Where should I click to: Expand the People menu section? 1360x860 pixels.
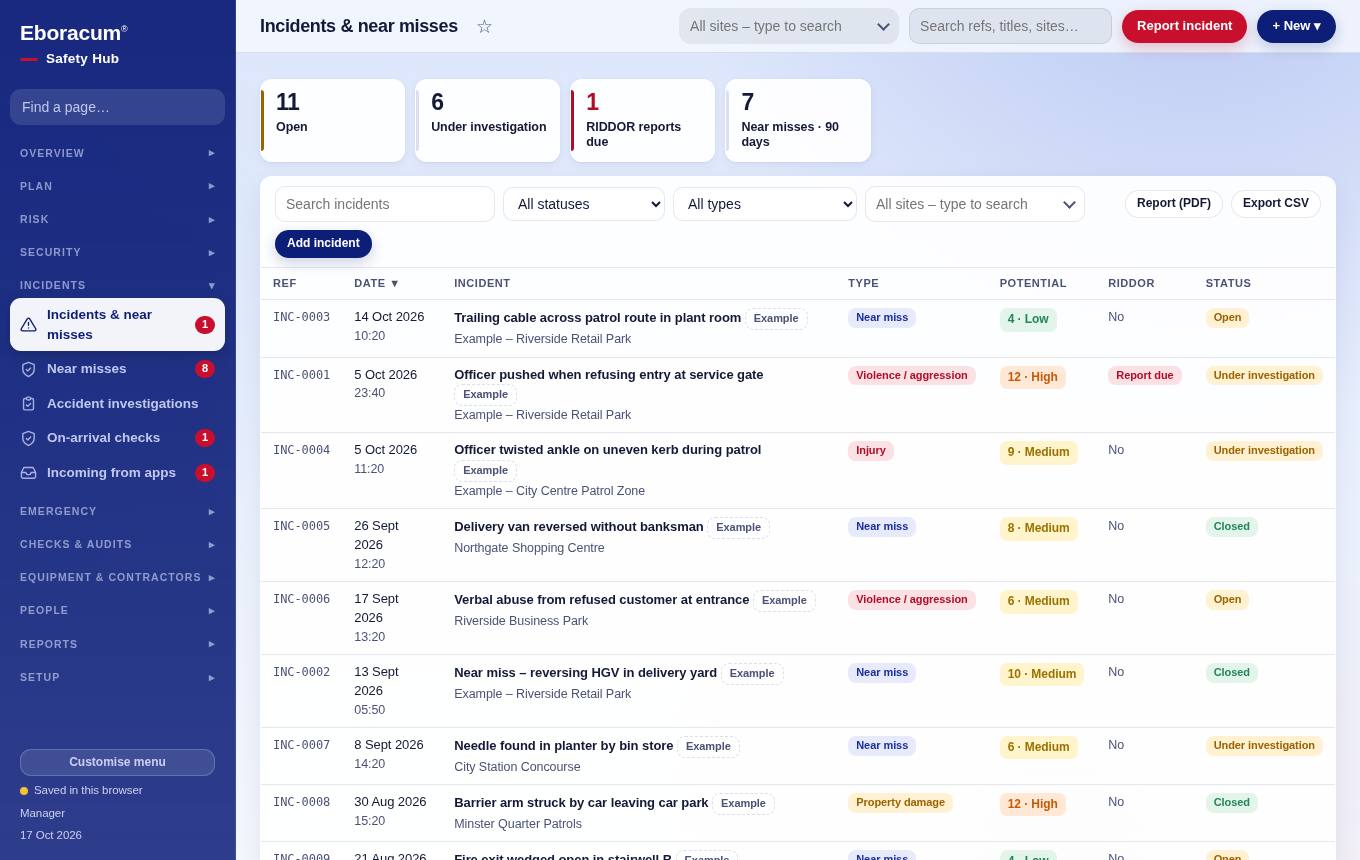[x=117, y=610]
